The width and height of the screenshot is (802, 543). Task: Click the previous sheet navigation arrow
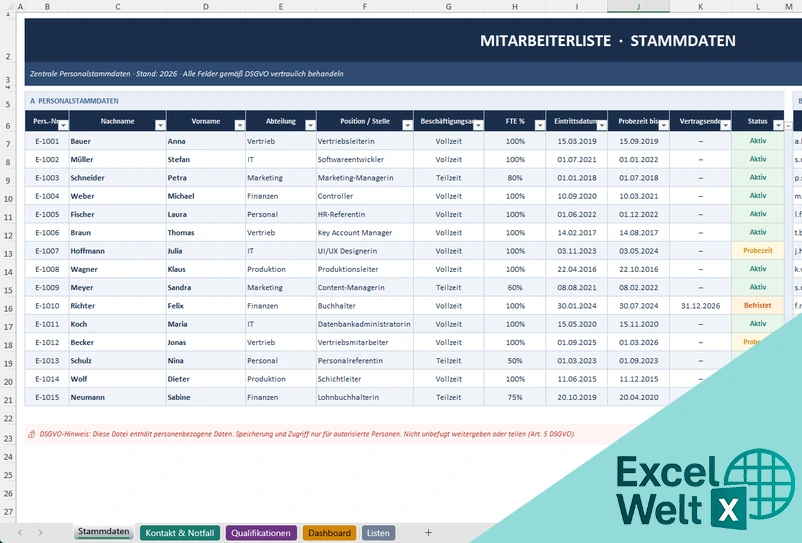(20, 533)
